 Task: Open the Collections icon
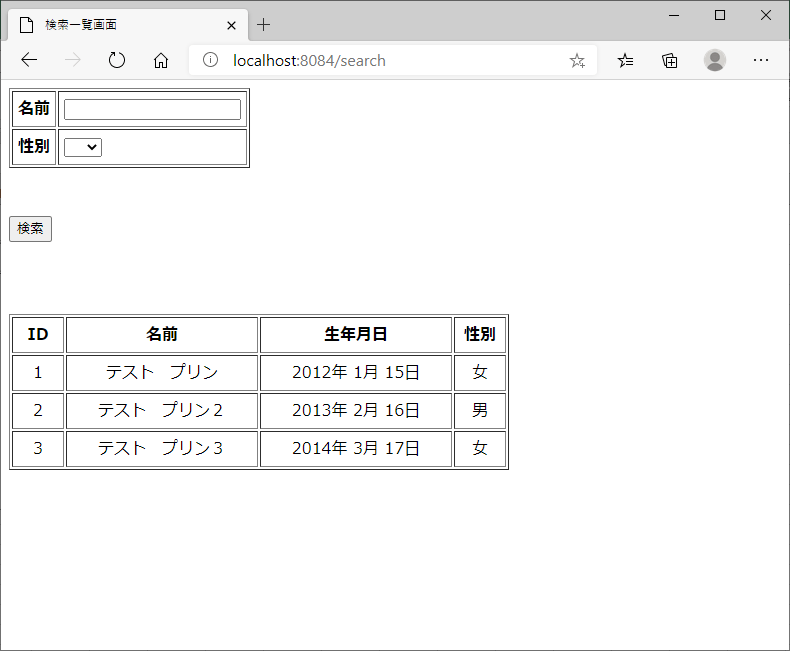pyautogui.click(x=670, y=60)
